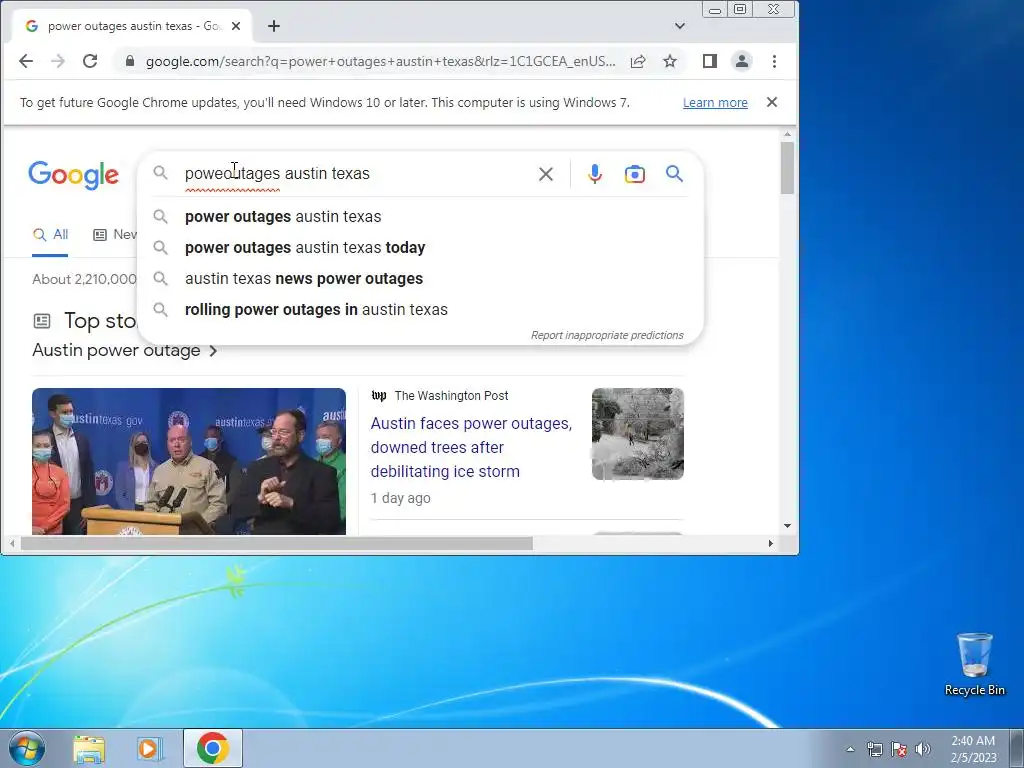The image size is (1024, 768).
Task: Launch Windows Media Player from the taskbar
Action: 149,748
